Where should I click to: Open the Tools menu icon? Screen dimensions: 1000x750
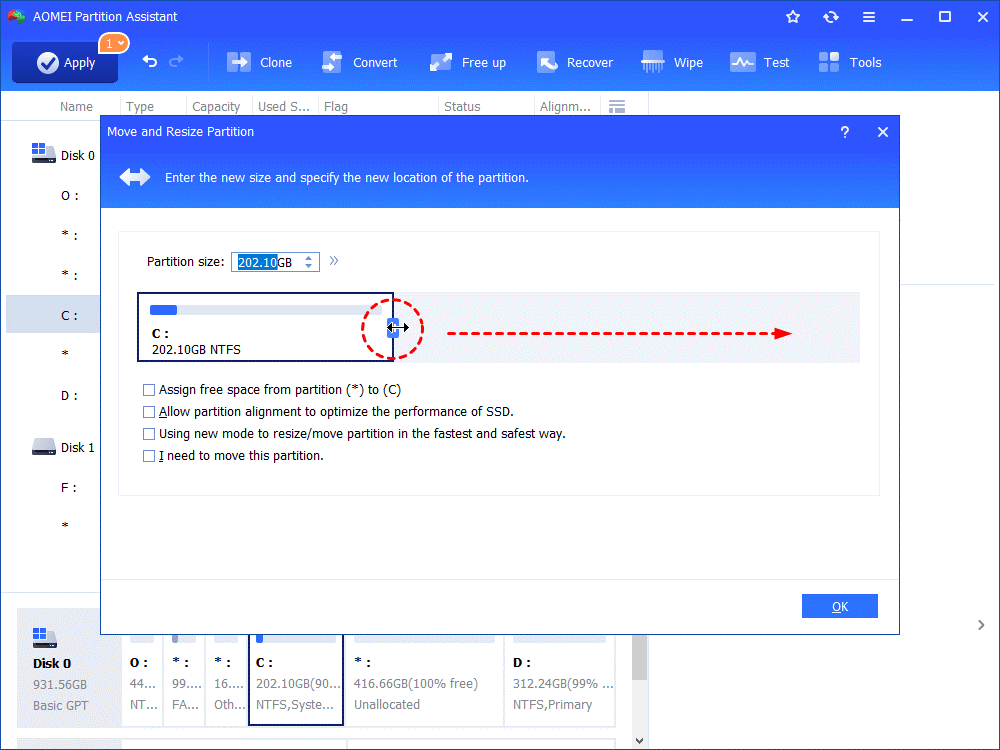[829, 62]
